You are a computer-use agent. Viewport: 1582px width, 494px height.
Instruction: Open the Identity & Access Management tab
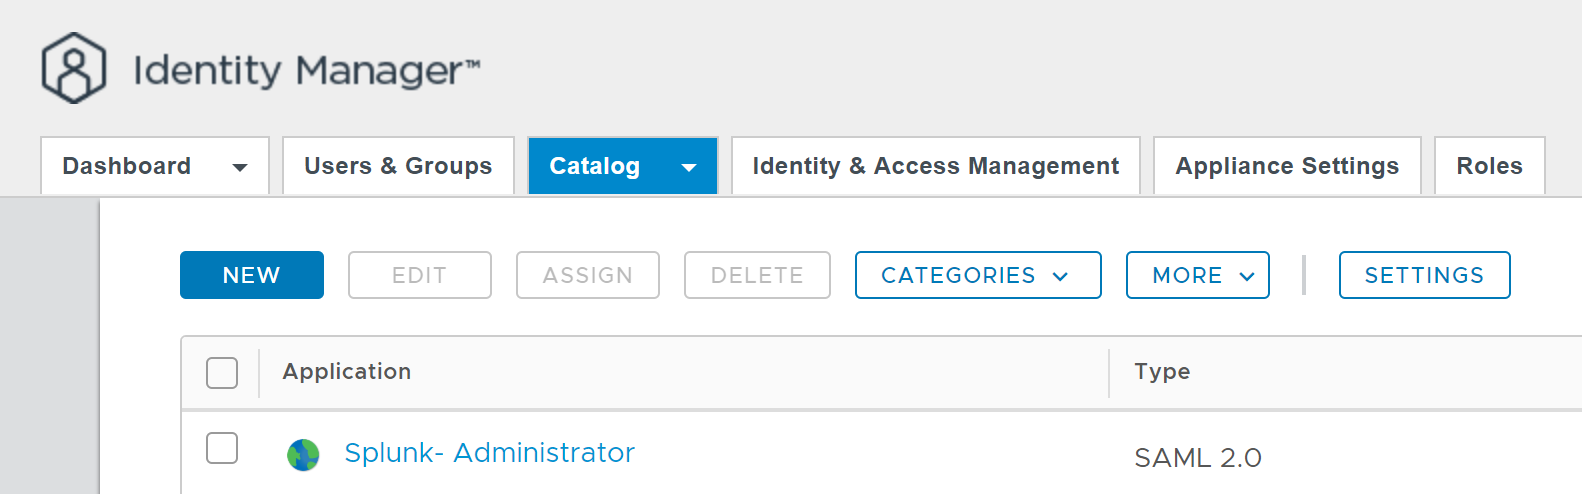point(935,166)
